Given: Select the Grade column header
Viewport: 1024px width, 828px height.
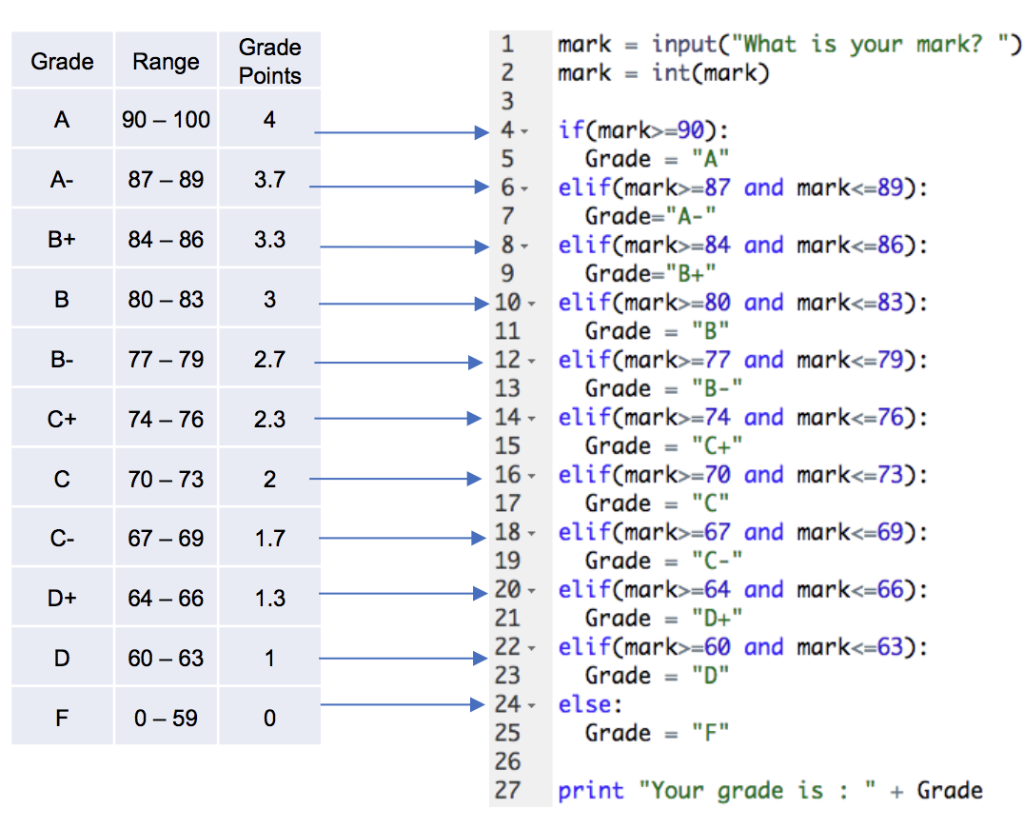Looking at the screenshot, I should 61,60.
